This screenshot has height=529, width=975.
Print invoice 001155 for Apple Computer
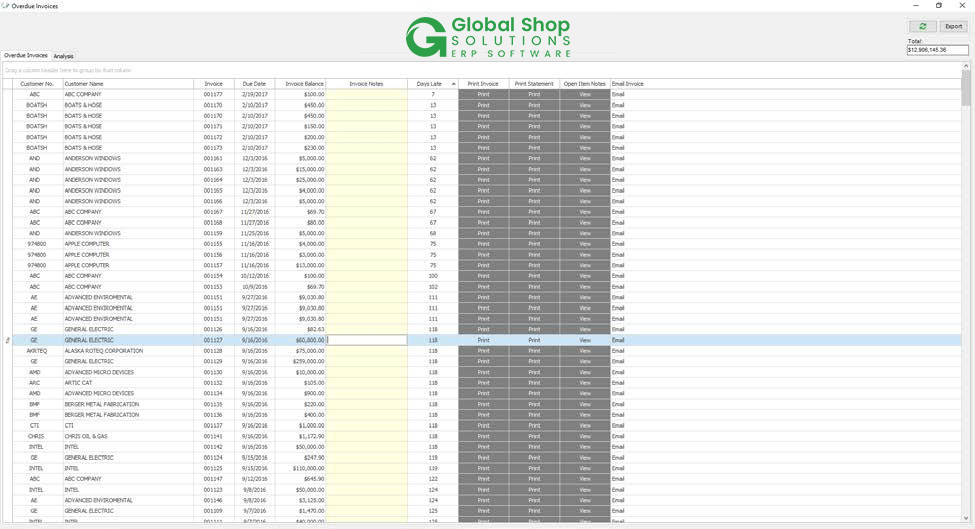[483, 244]
